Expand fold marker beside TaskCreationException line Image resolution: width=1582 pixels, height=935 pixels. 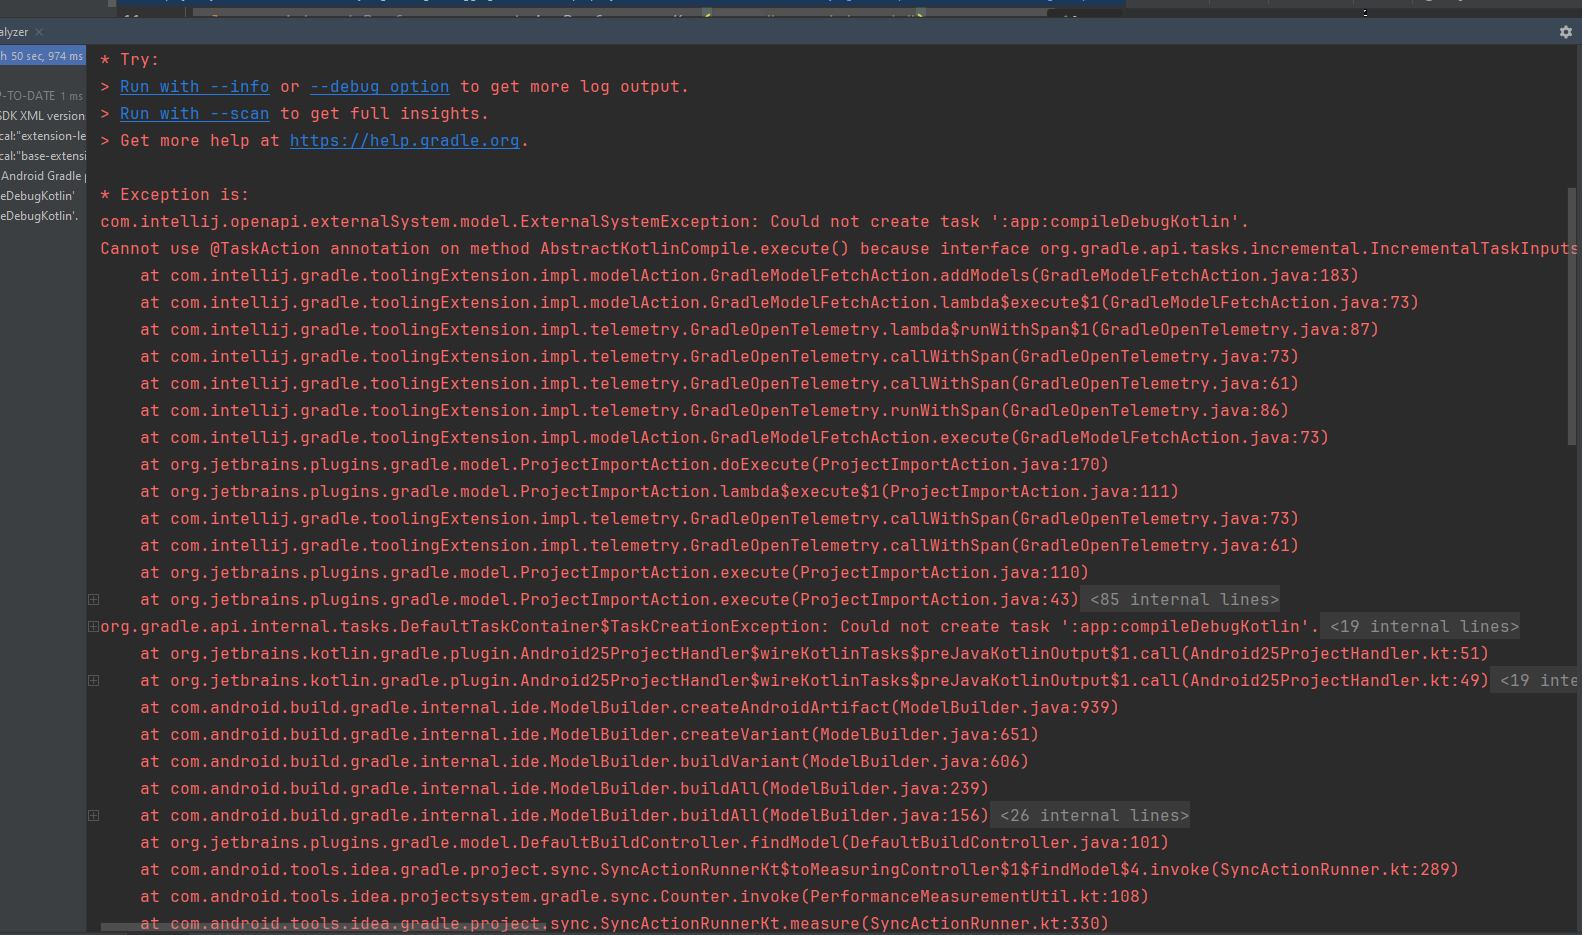tap(93, 627)
